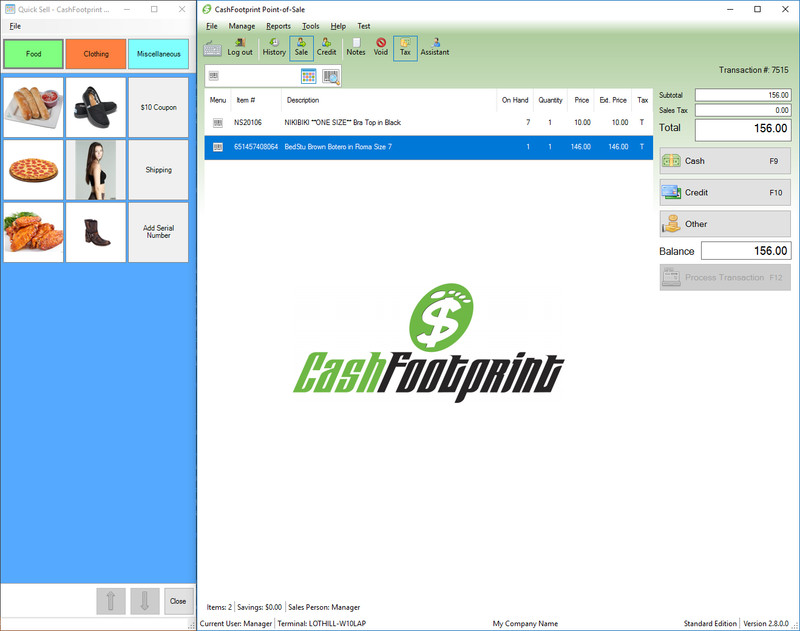Screen dimensions: 800x631
Task: Add the black bra top model item
Action: [96, 170]
